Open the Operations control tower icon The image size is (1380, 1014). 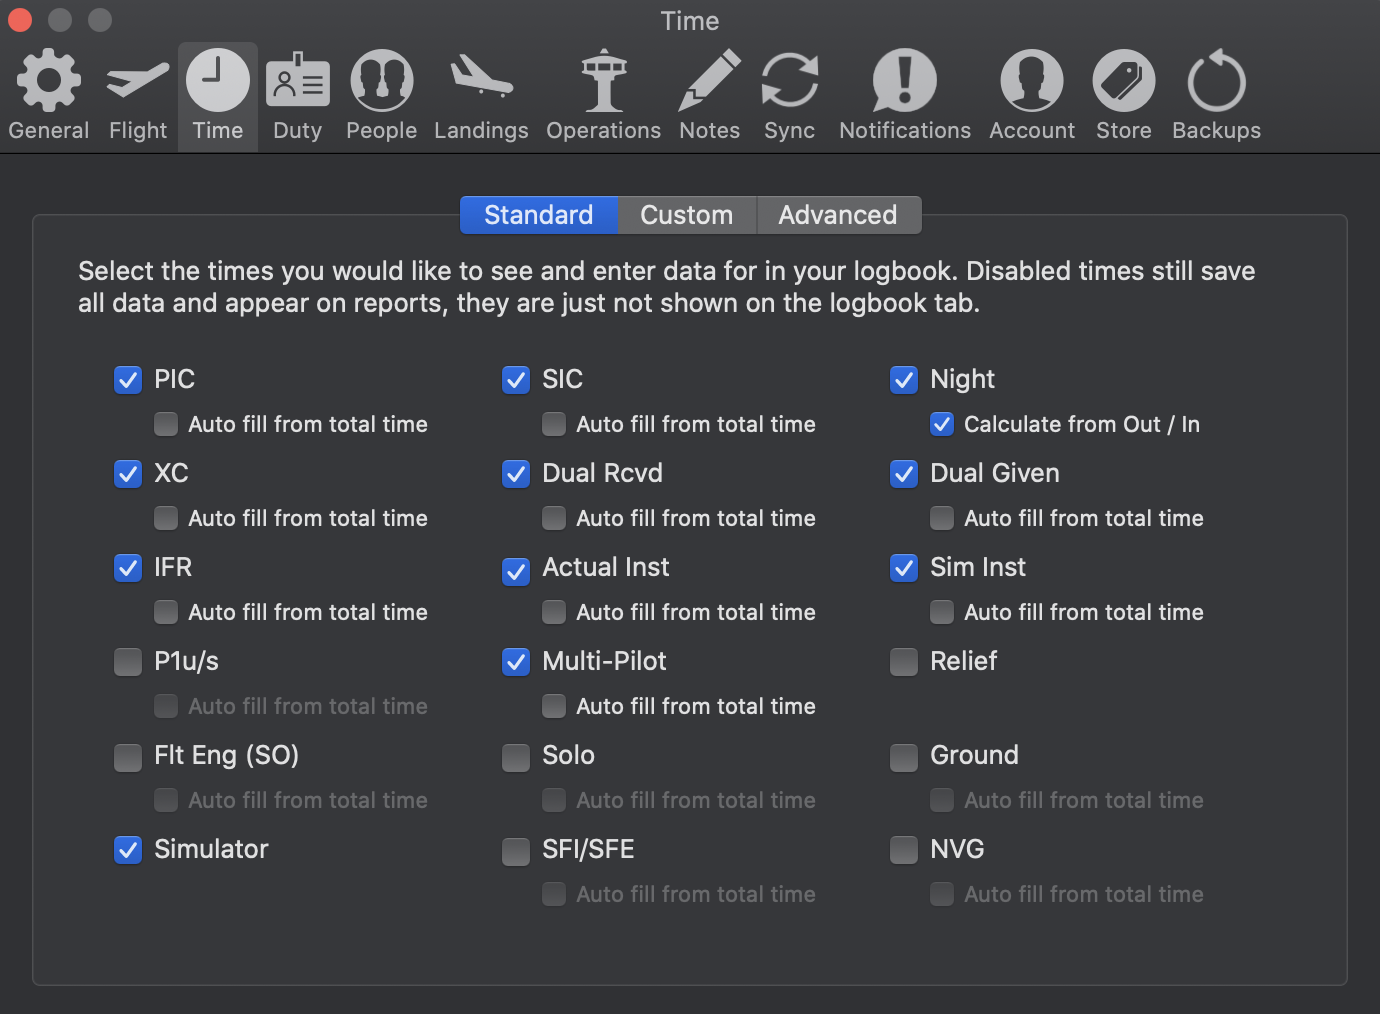(x=604, y=81)
